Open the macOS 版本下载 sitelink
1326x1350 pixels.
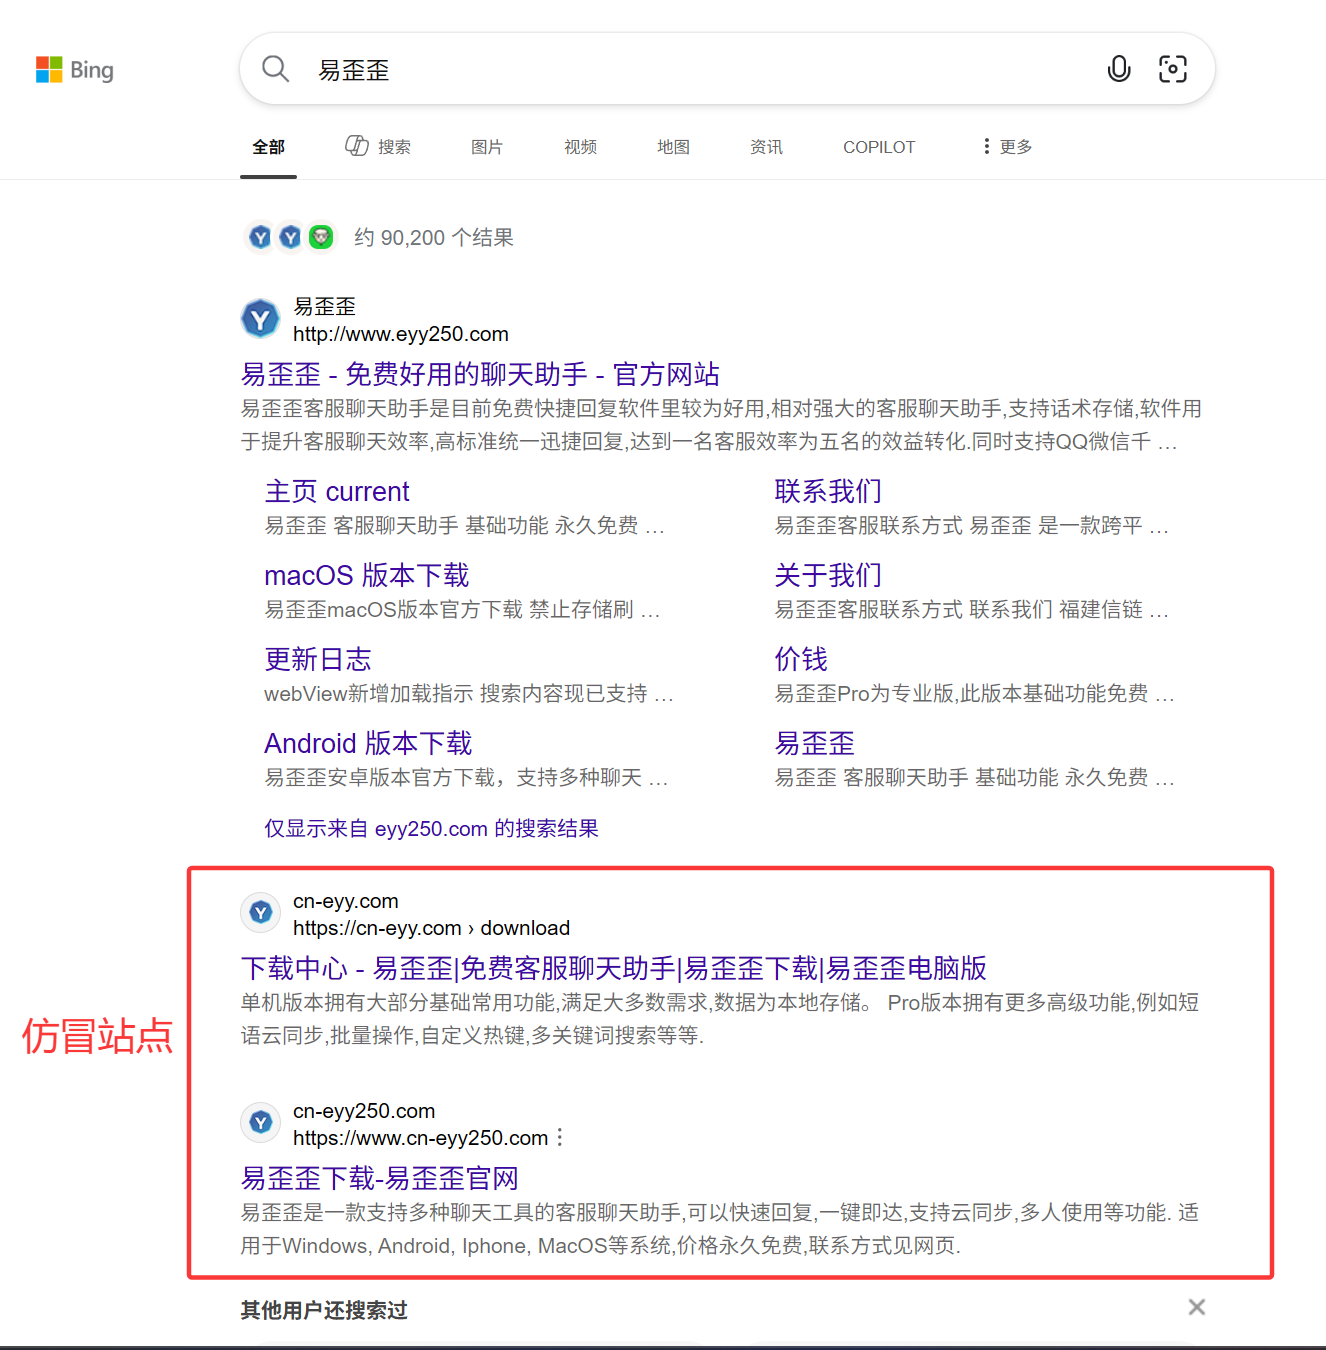click(366, 575)
